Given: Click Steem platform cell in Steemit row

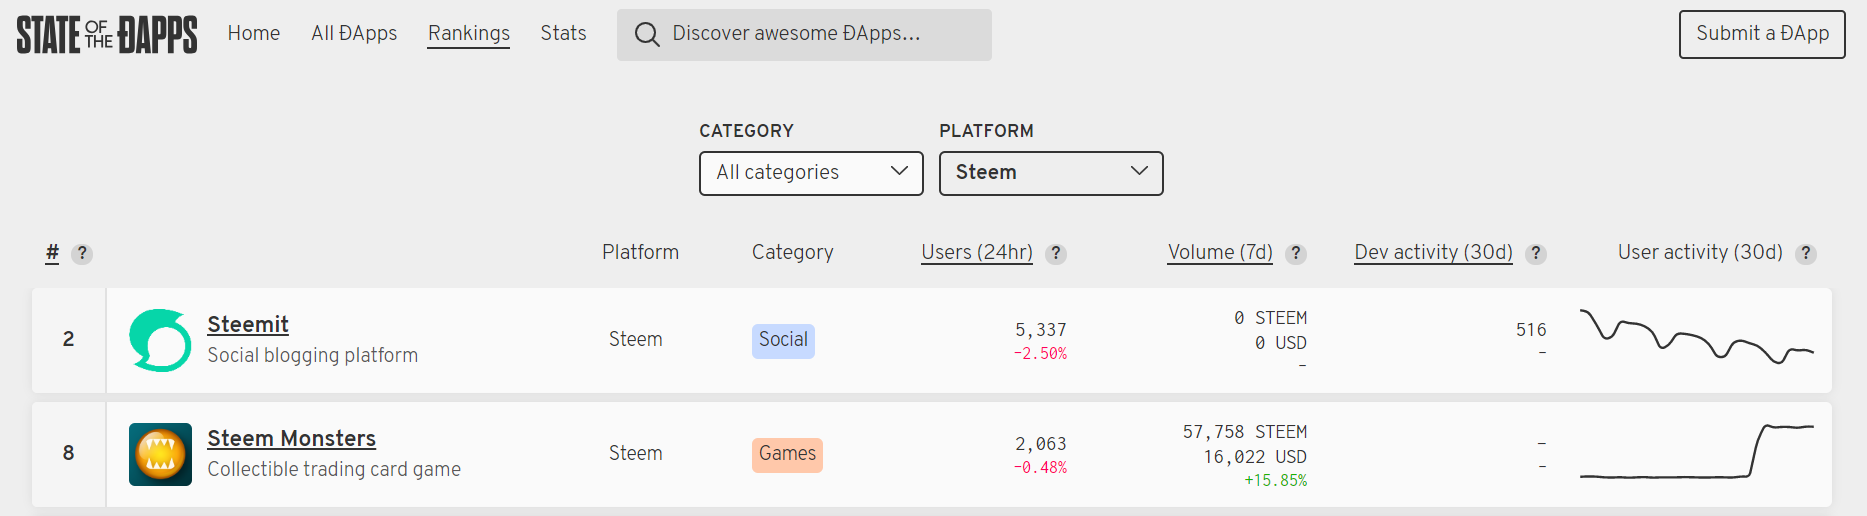Looking at the screenshot, I should (636, 340).
